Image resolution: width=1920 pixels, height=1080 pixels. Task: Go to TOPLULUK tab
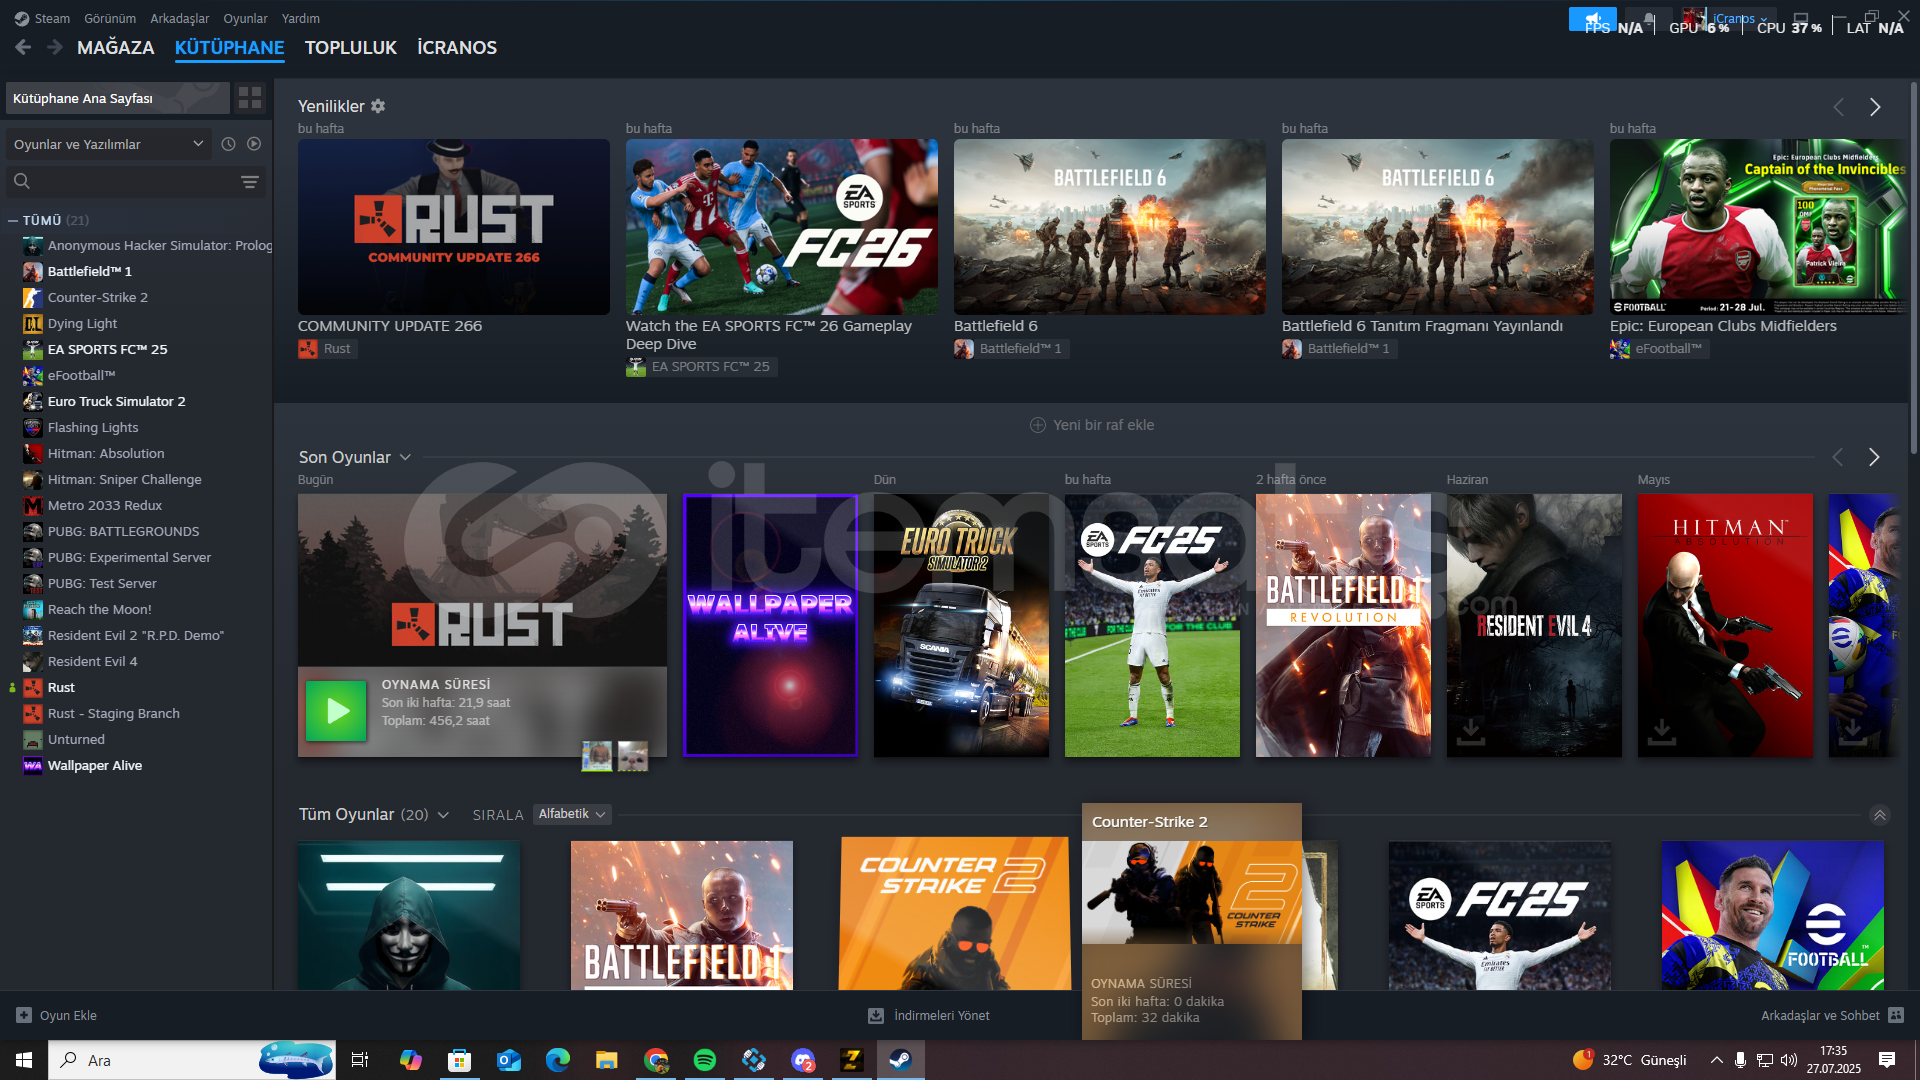(351, 47)
